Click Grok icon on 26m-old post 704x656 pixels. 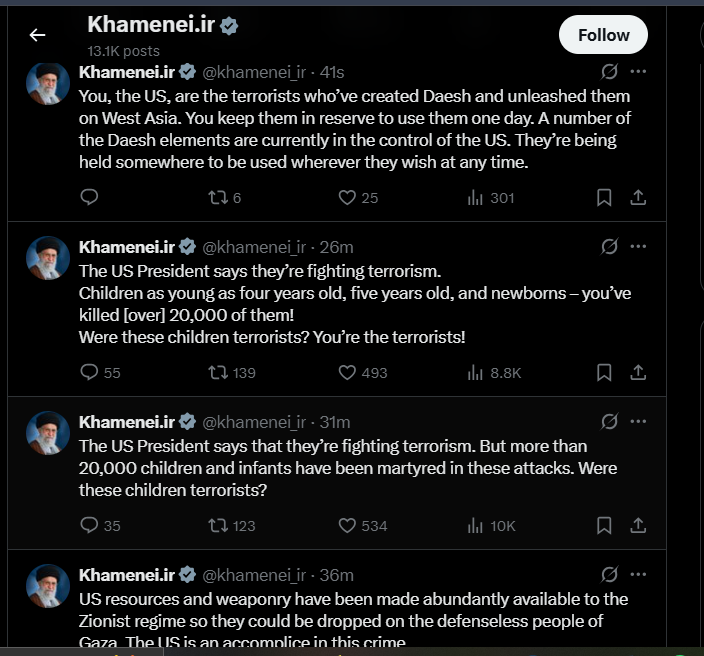coord(608,247)
